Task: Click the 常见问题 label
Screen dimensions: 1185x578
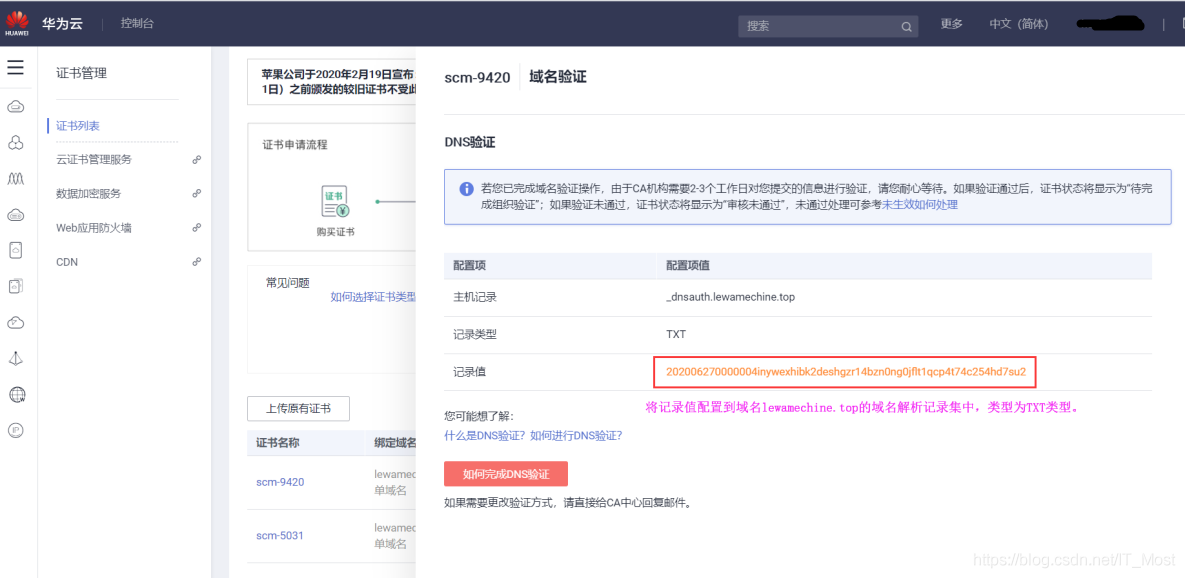Action: 287,283
